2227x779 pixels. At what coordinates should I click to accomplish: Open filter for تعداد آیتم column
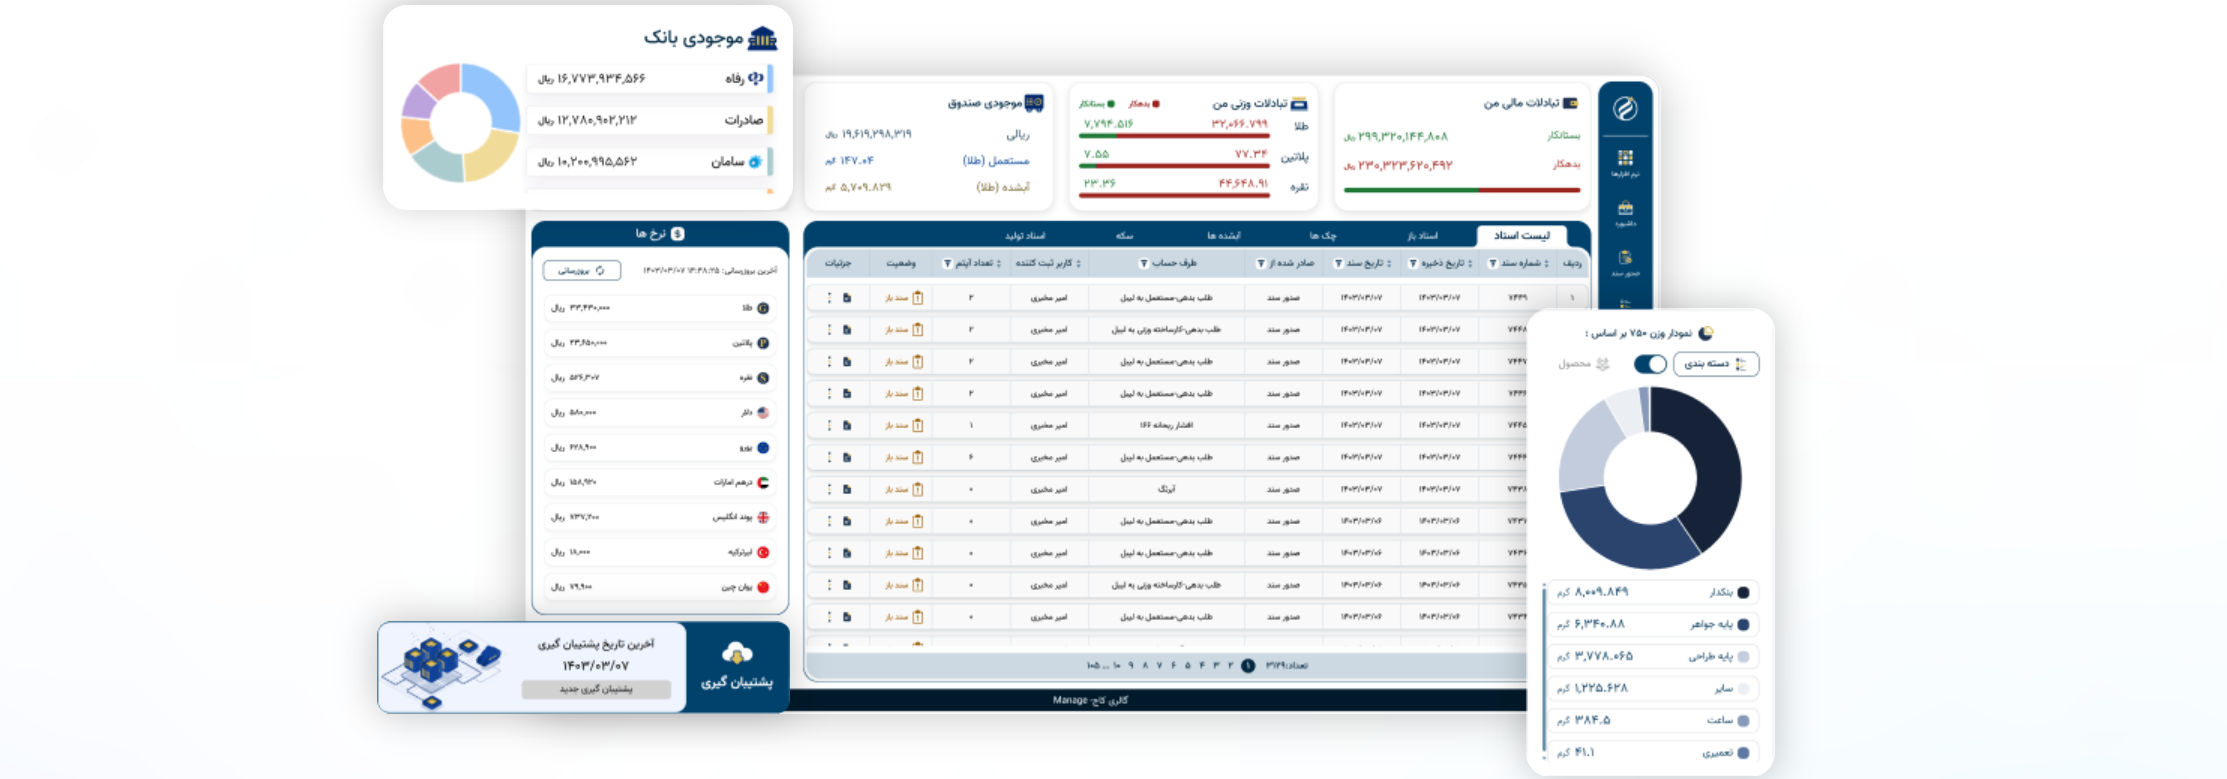[947, 264]
